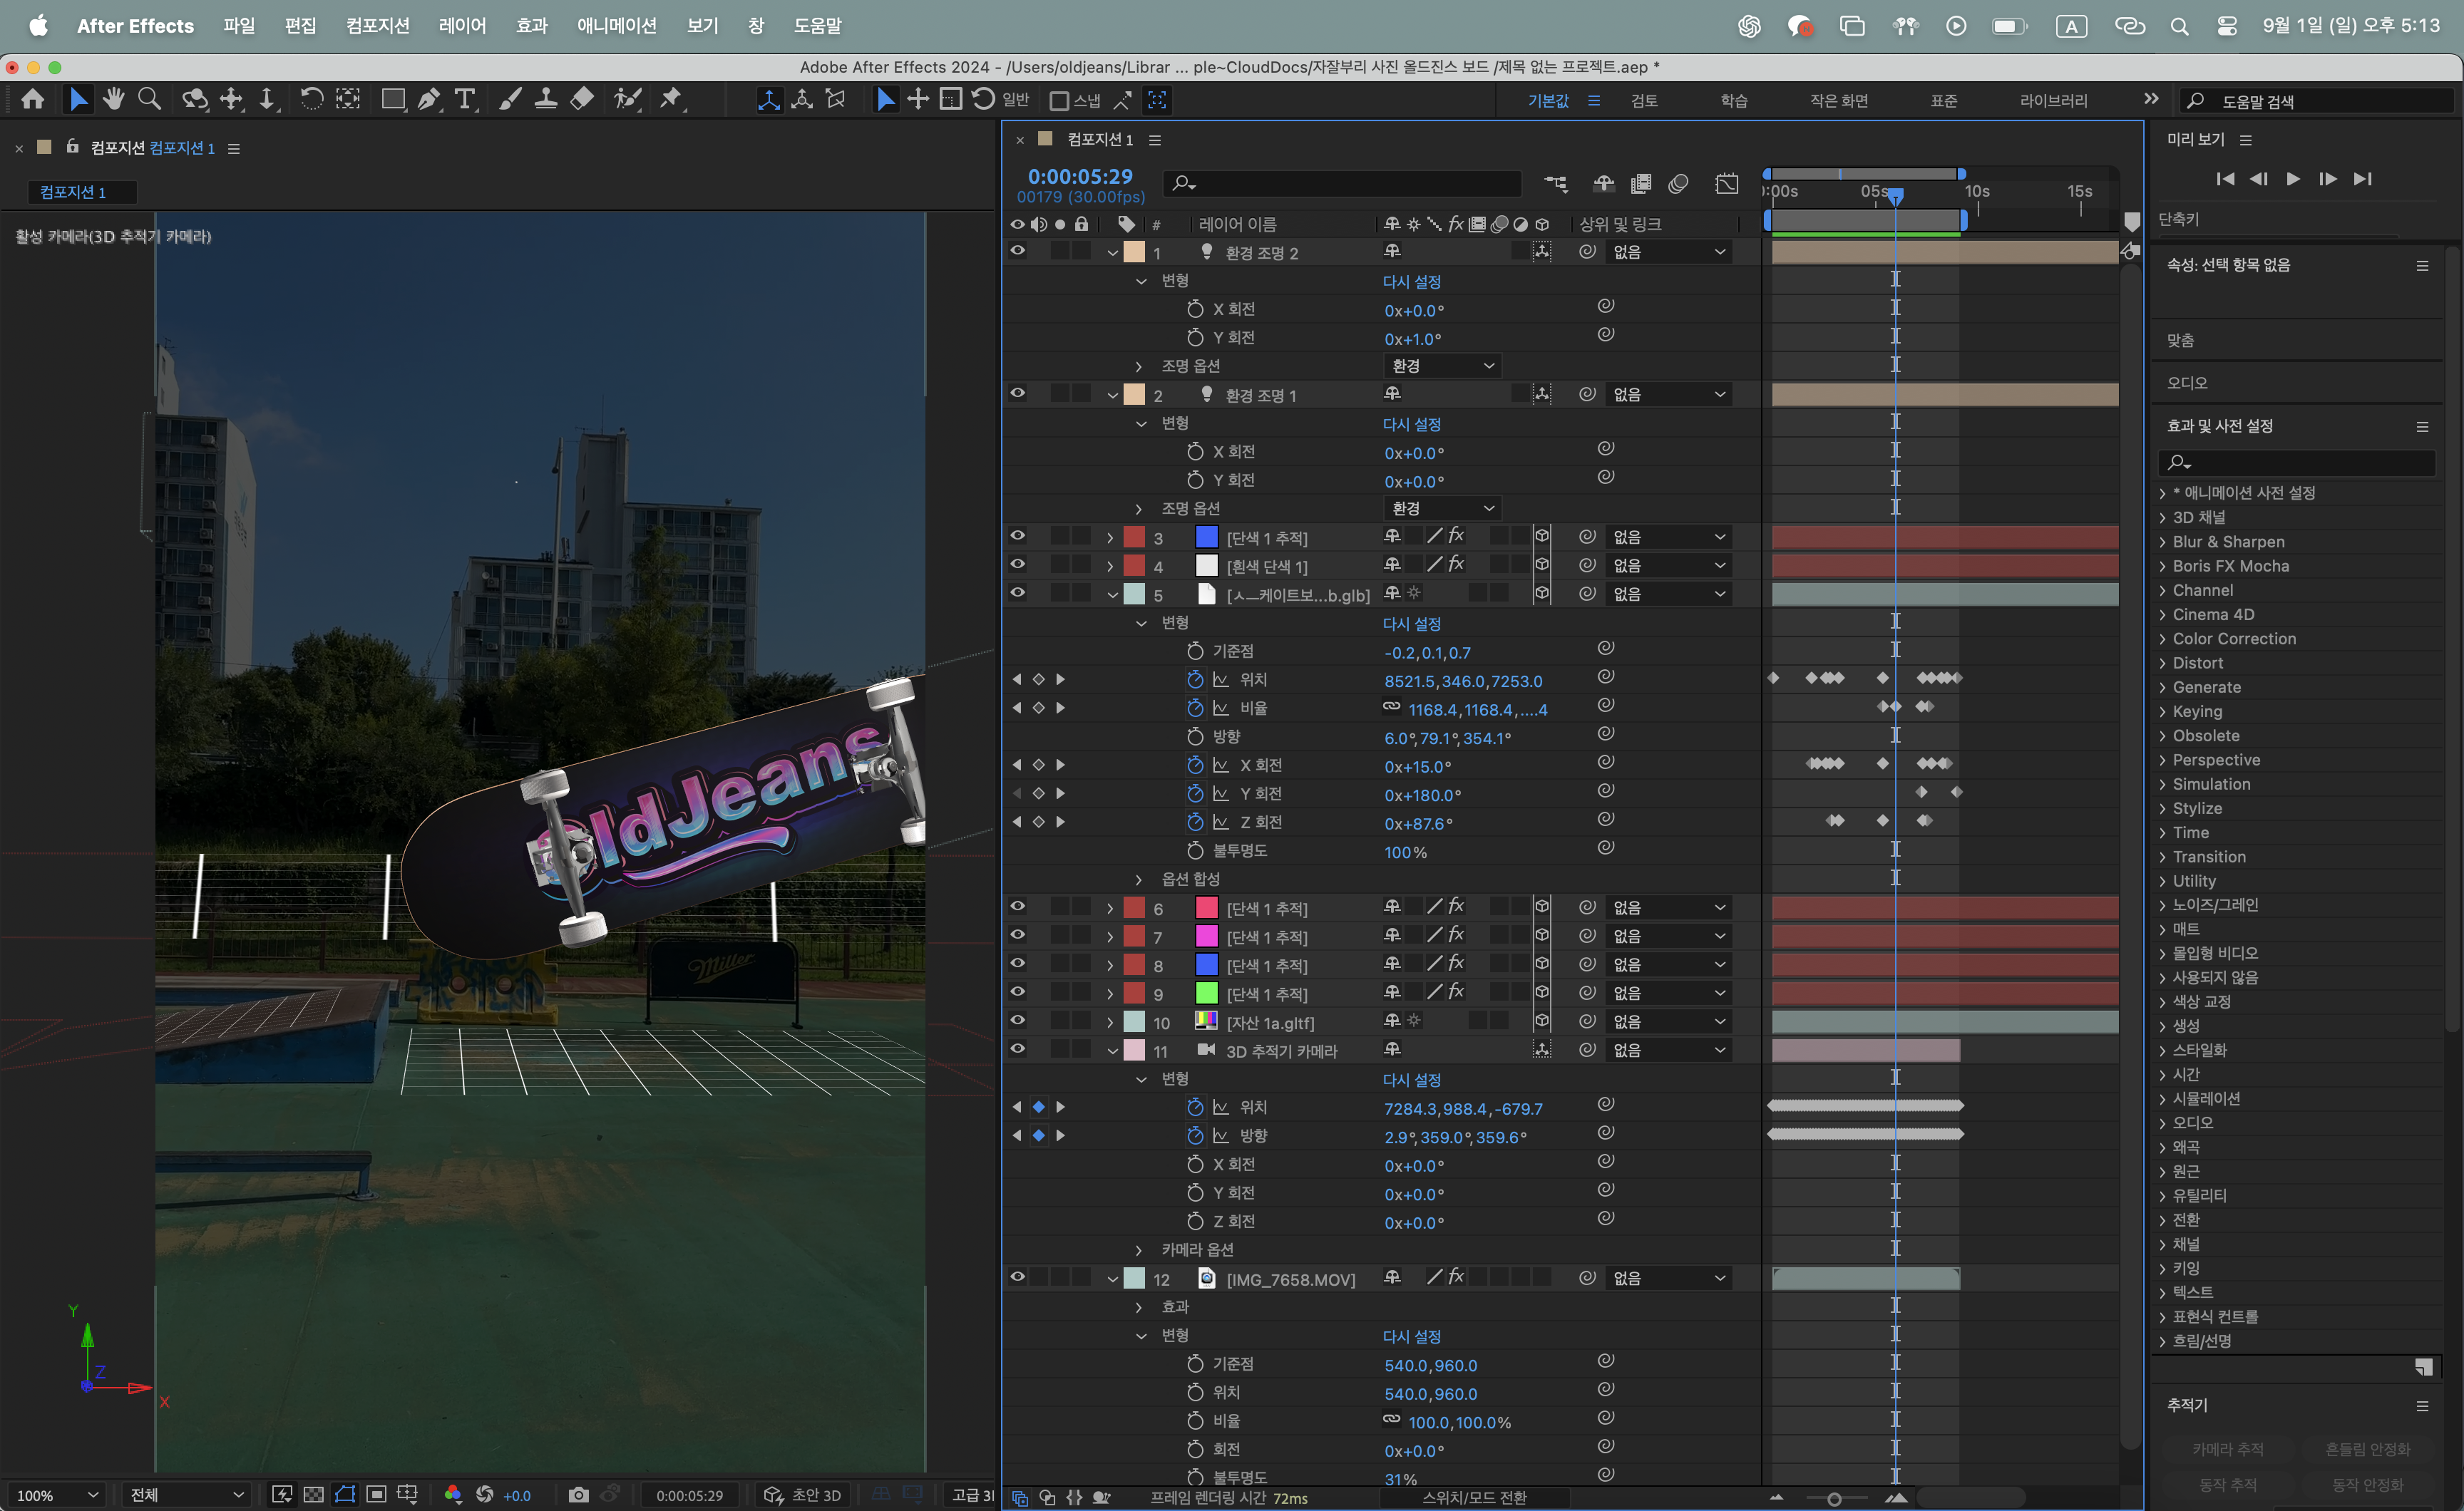
Task: Select the Puppet Pin tool
Action: [x=671, y=99]
